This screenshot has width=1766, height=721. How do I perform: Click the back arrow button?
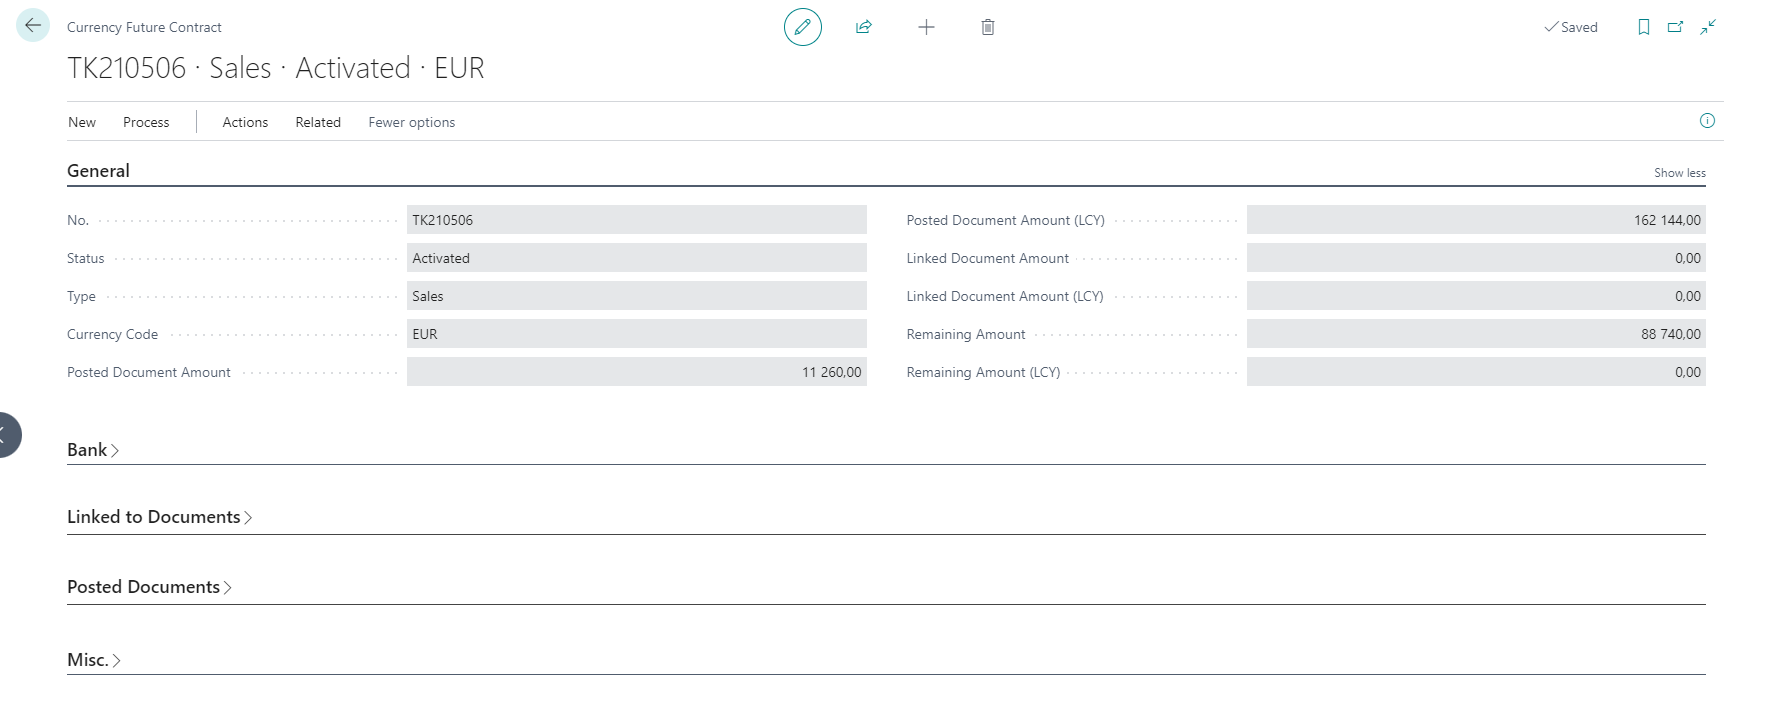pos(33,26)
